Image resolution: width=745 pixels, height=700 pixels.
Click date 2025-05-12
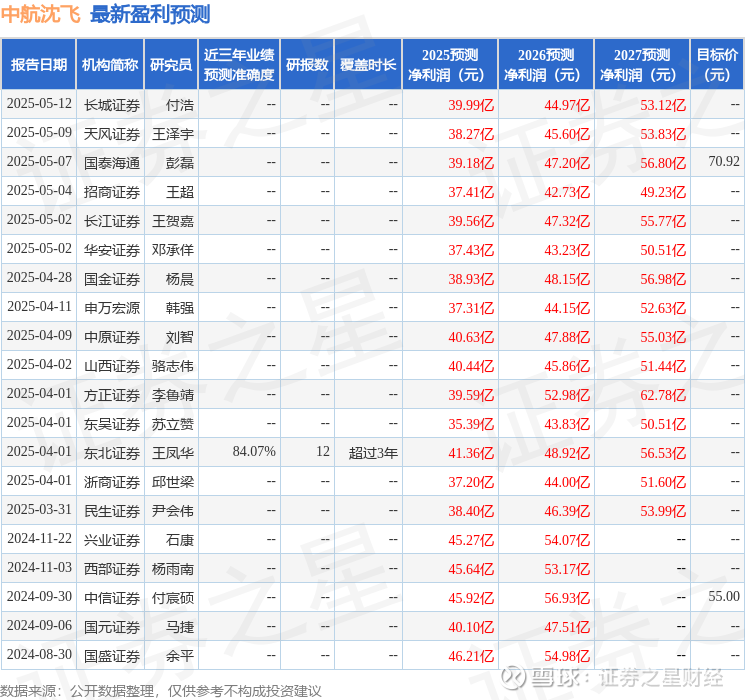[x=39, y=104]
